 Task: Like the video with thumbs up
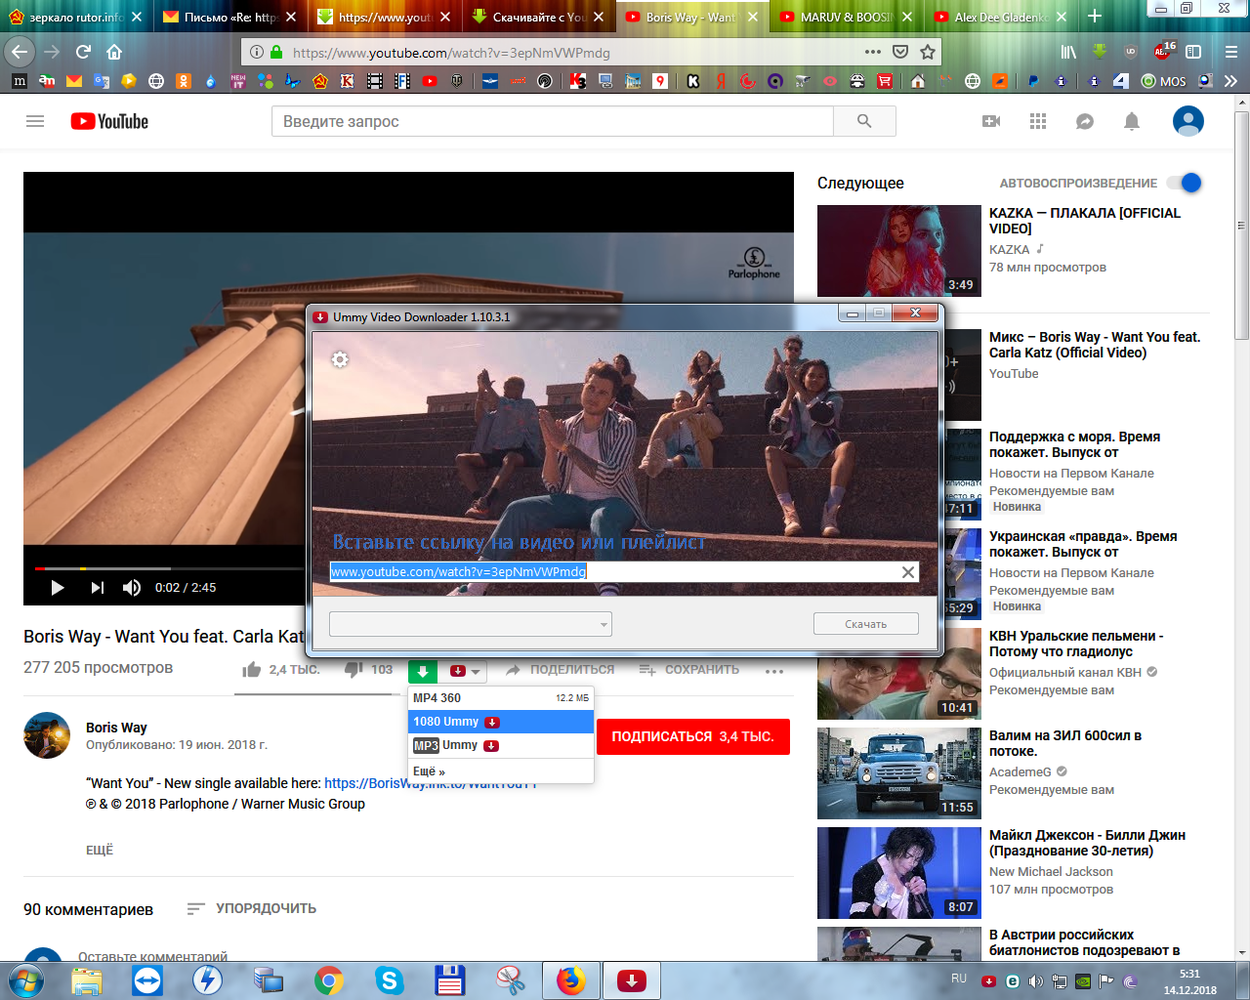pyautogui.click(x=251, y=669)
